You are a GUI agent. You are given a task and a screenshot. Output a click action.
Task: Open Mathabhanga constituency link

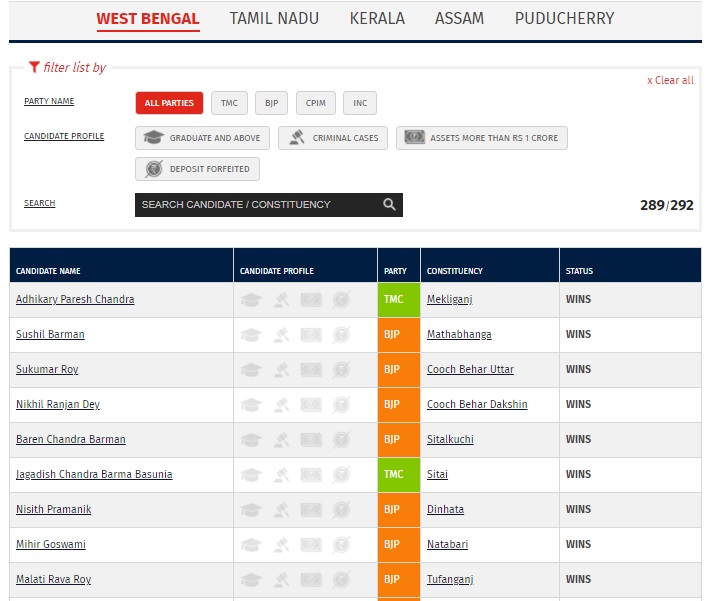click(x=459, y=334)
